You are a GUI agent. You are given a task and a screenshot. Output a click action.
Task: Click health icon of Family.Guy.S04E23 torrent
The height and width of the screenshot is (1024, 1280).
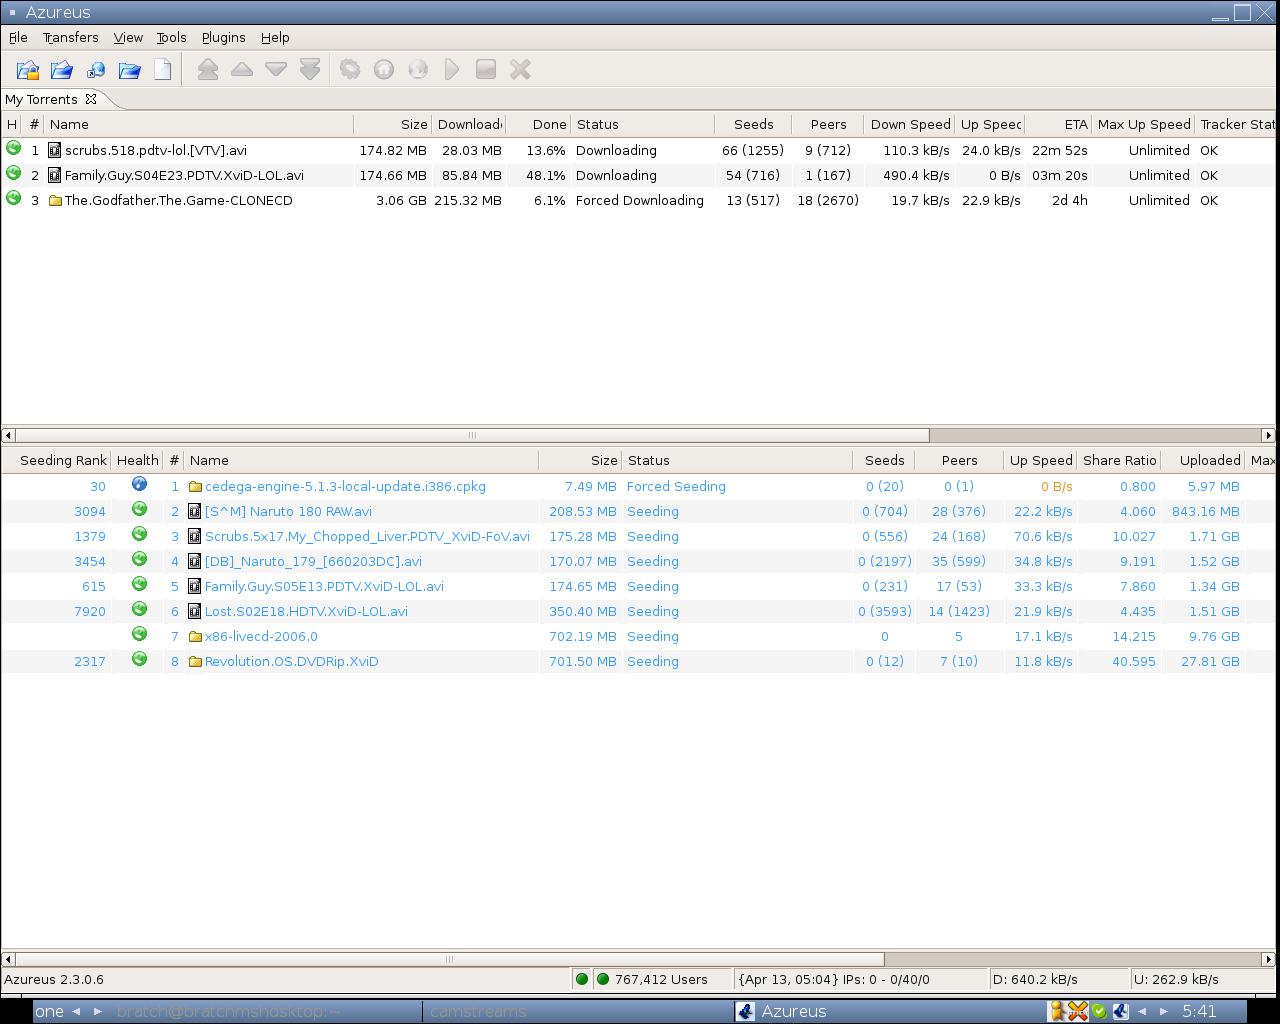(13, 173)
